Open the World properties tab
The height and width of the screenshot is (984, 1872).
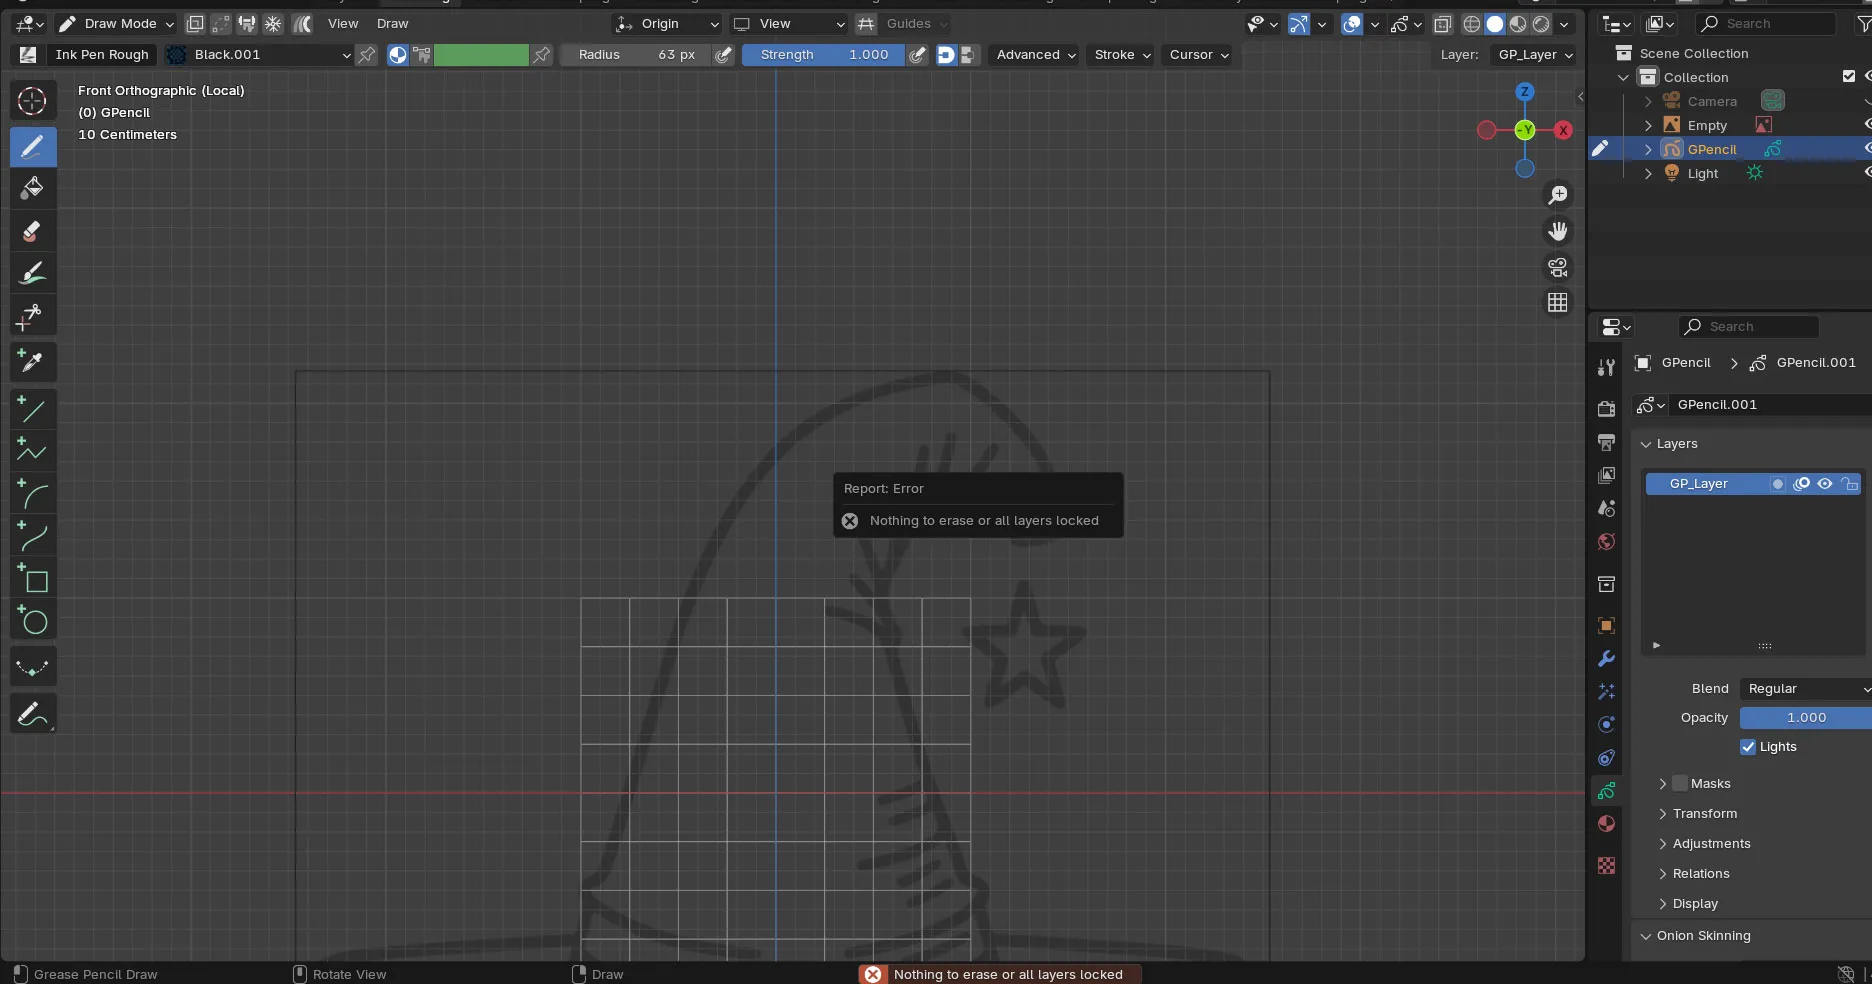click(1606, 542)
